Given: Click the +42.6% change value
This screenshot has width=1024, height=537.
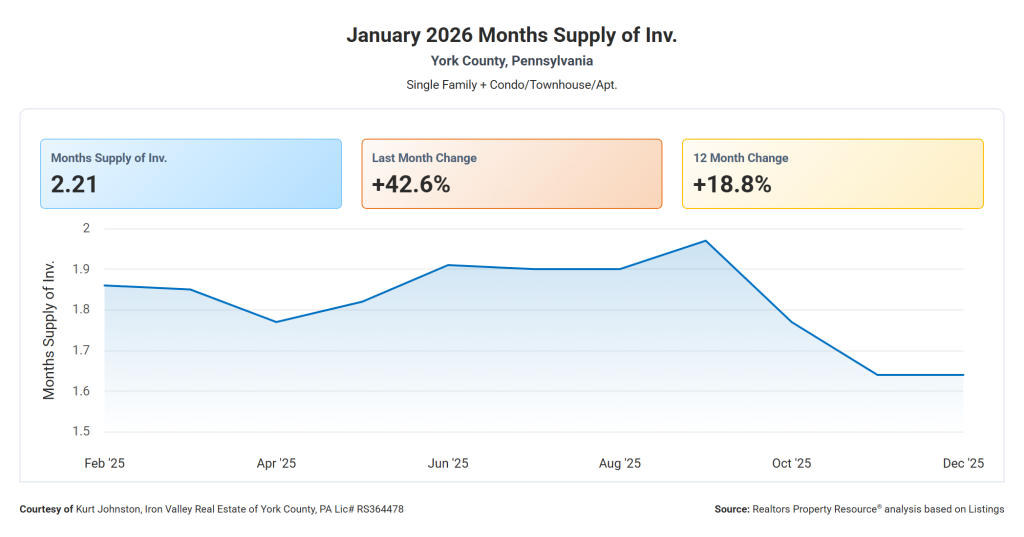Looking at the screenshot, I should (410, 184).
